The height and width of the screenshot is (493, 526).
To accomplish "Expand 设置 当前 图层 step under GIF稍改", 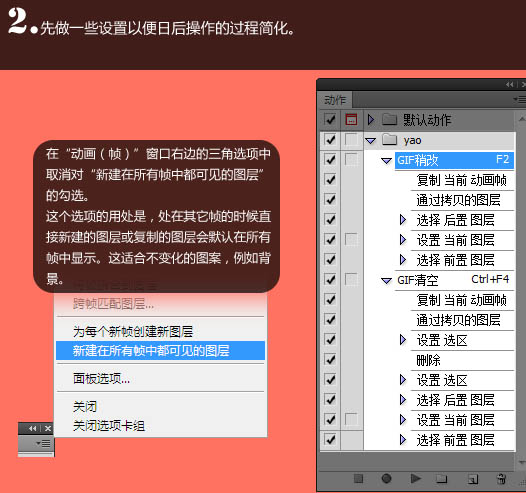I will pyautogui.click(x=403, y=240).
